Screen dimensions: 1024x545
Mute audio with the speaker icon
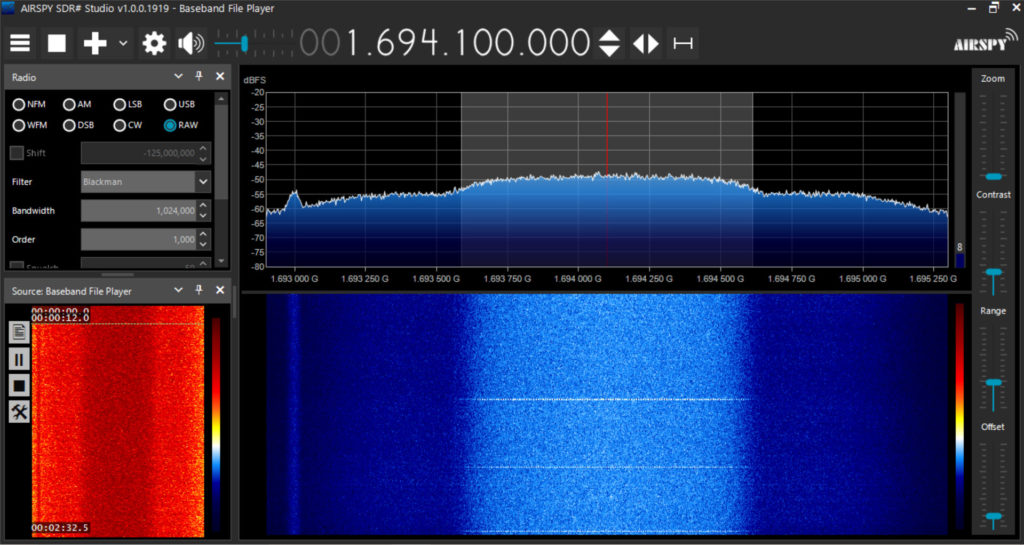[190, 43]
